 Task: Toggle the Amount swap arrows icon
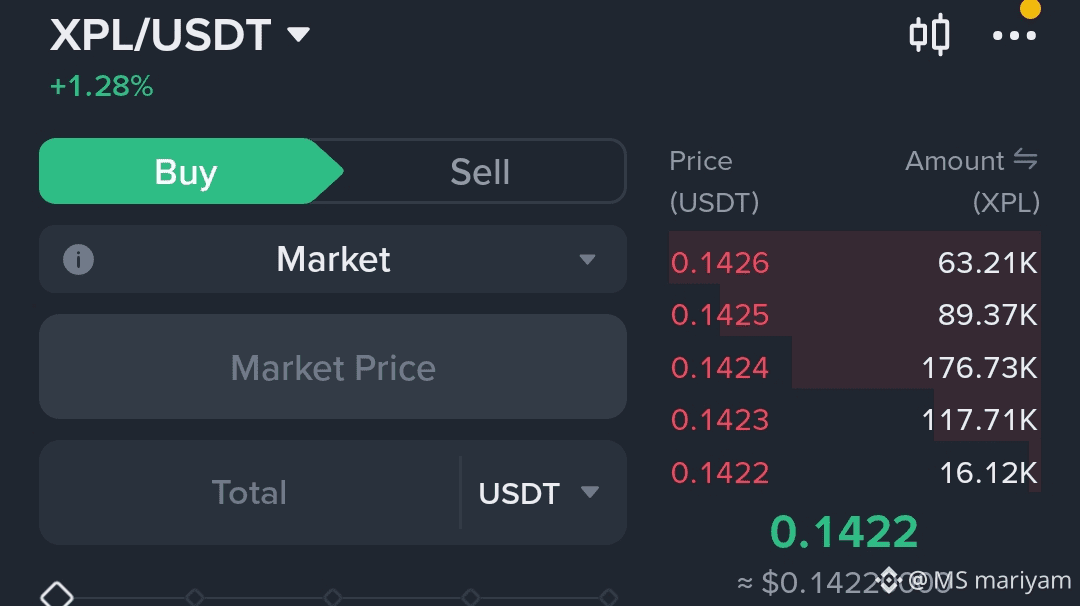pos(1025,160)
